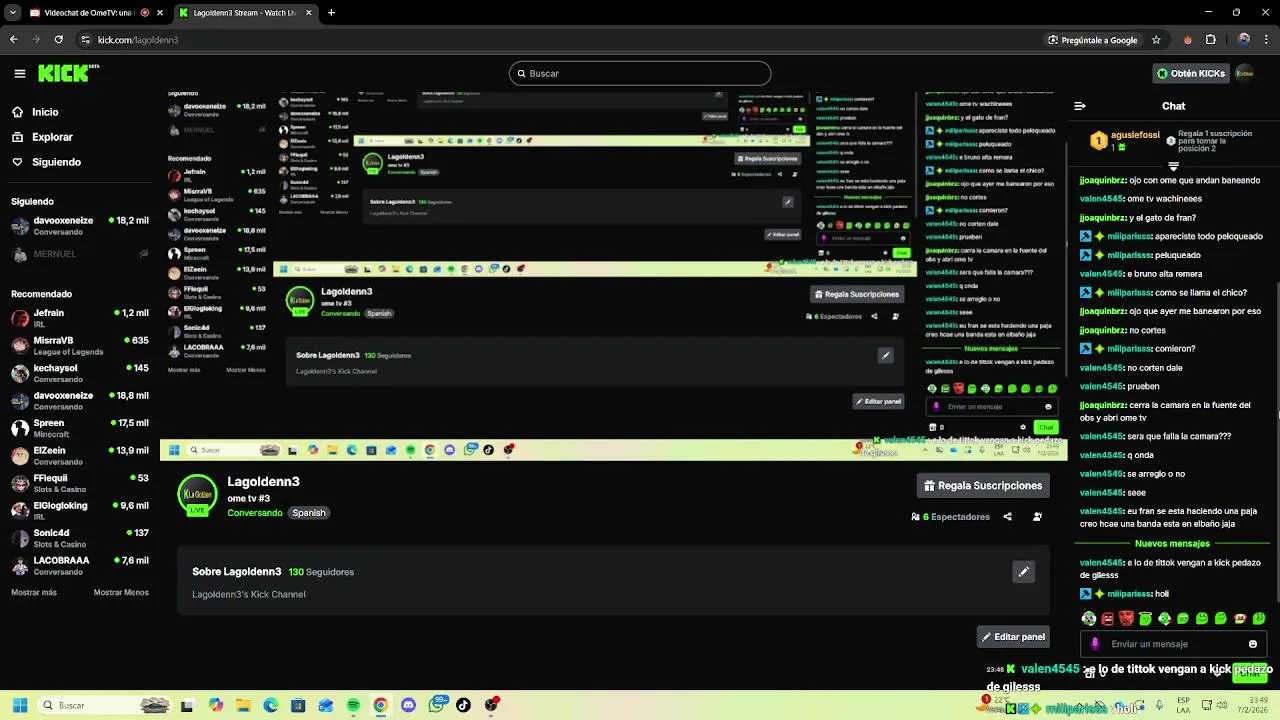Collapse chat with the arrow icon
The height and width of the screenshot is (720, 1280).
[1080, 106]
